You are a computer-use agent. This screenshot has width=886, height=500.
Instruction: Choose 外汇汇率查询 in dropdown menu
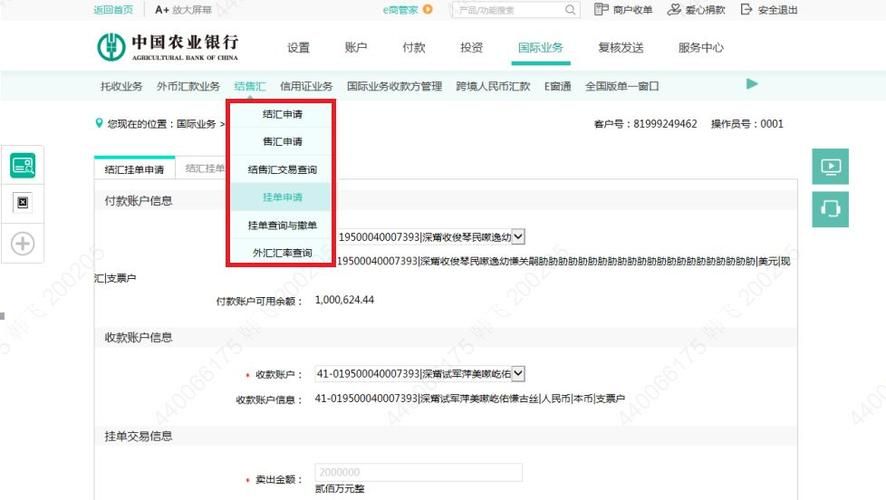281,253
